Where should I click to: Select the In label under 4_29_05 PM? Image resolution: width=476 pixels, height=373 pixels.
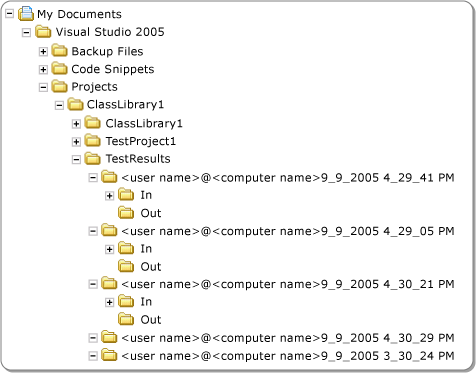coord(146,249)
